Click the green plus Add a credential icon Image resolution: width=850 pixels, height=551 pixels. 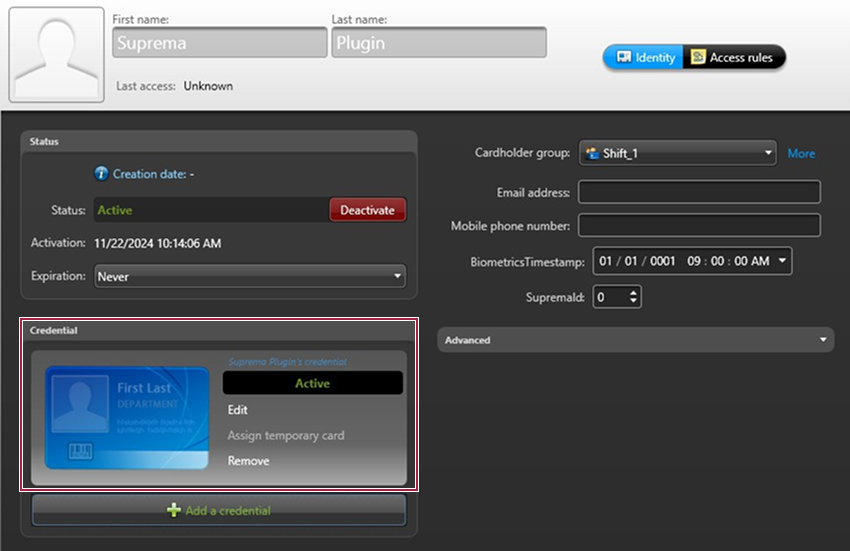click(x=174, y=510)
